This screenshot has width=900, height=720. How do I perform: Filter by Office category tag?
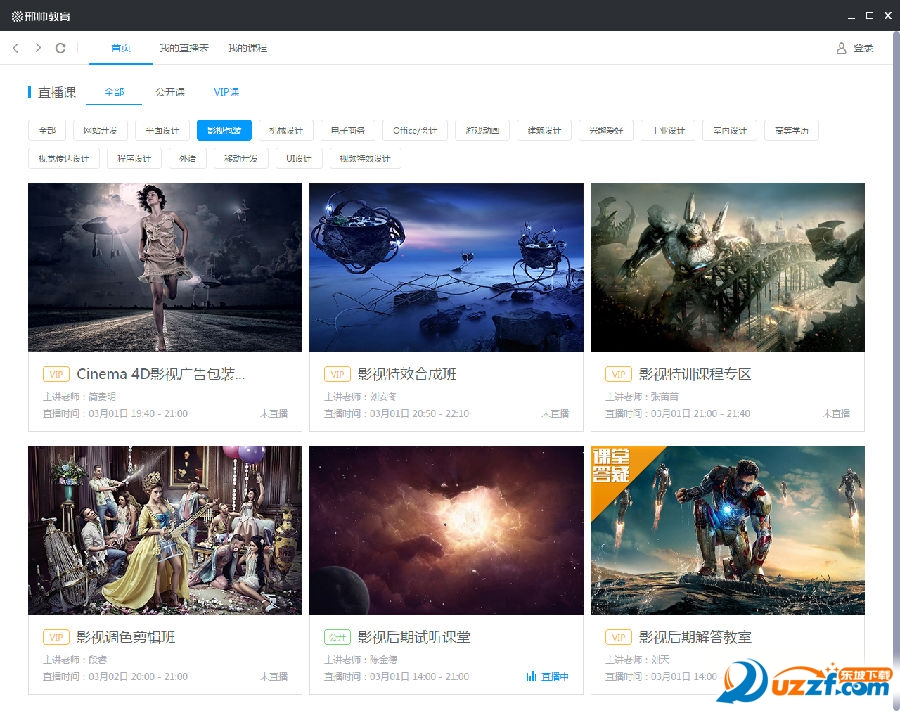[x=415, y=130]
